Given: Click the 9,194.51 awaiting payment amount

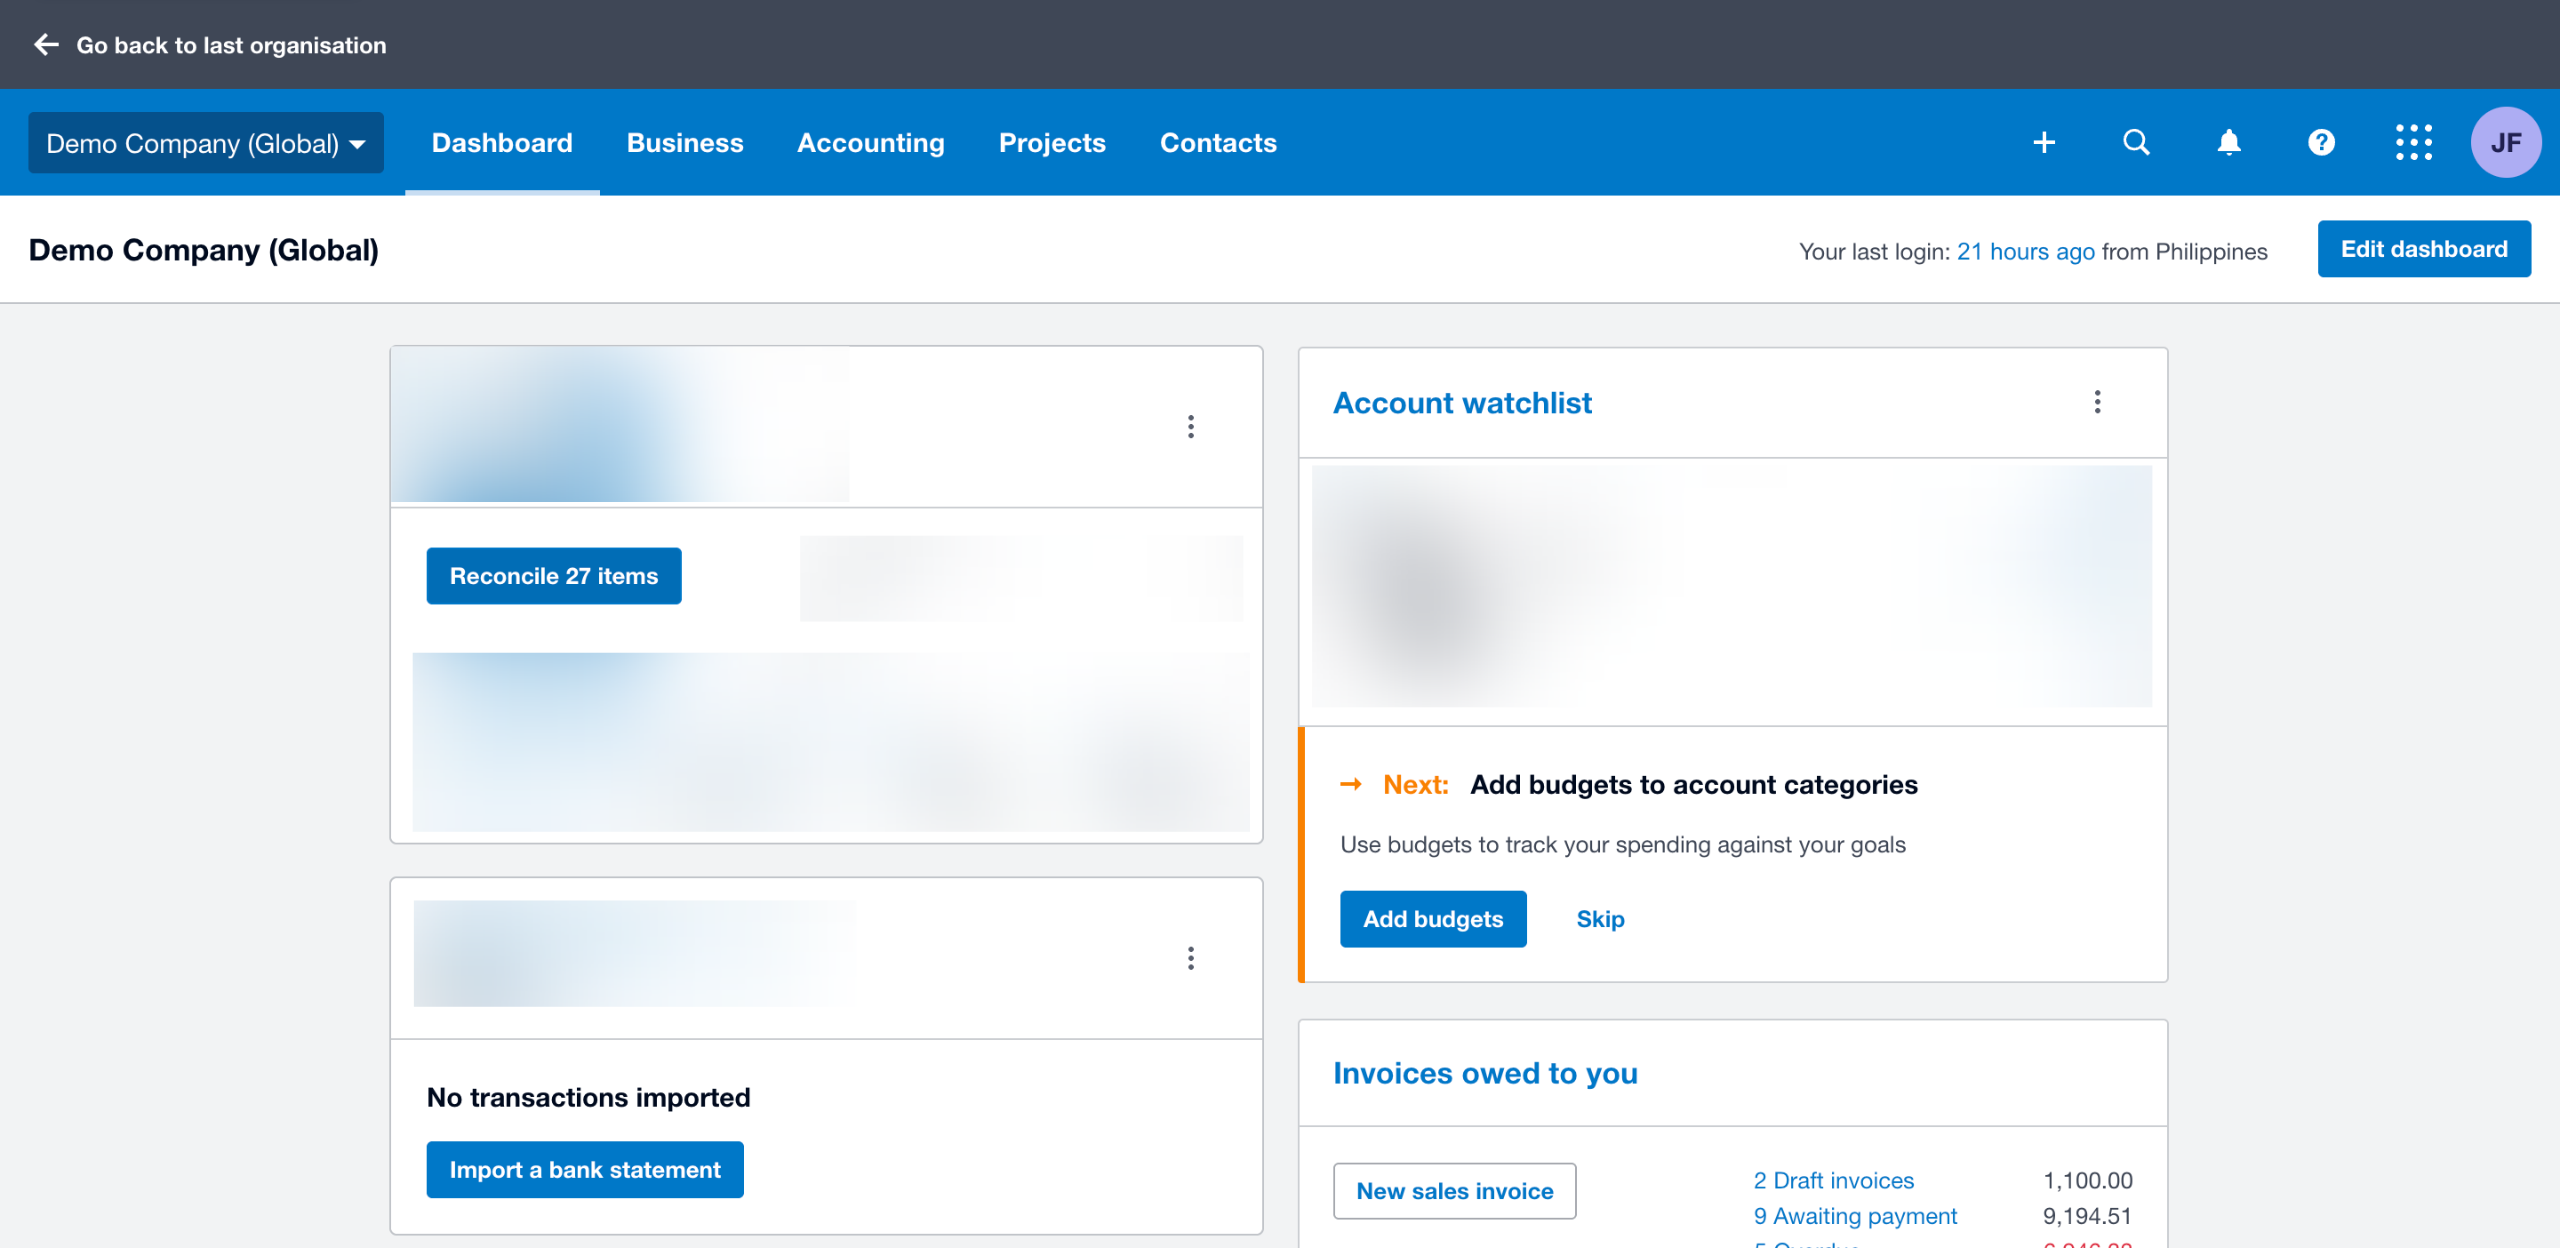Looking at the screenshot, I should [x=2088, y=1216].
